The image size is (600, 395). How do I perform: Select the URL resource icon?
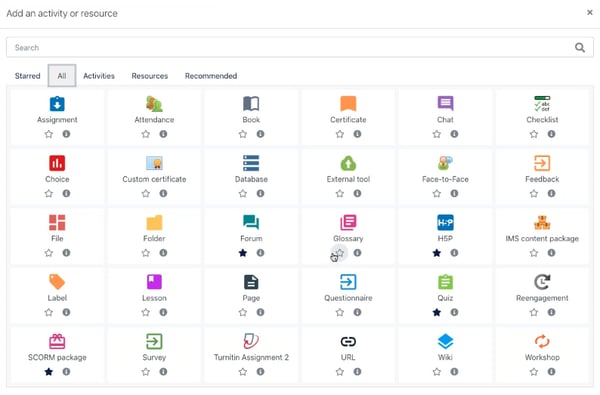(348, 341)
